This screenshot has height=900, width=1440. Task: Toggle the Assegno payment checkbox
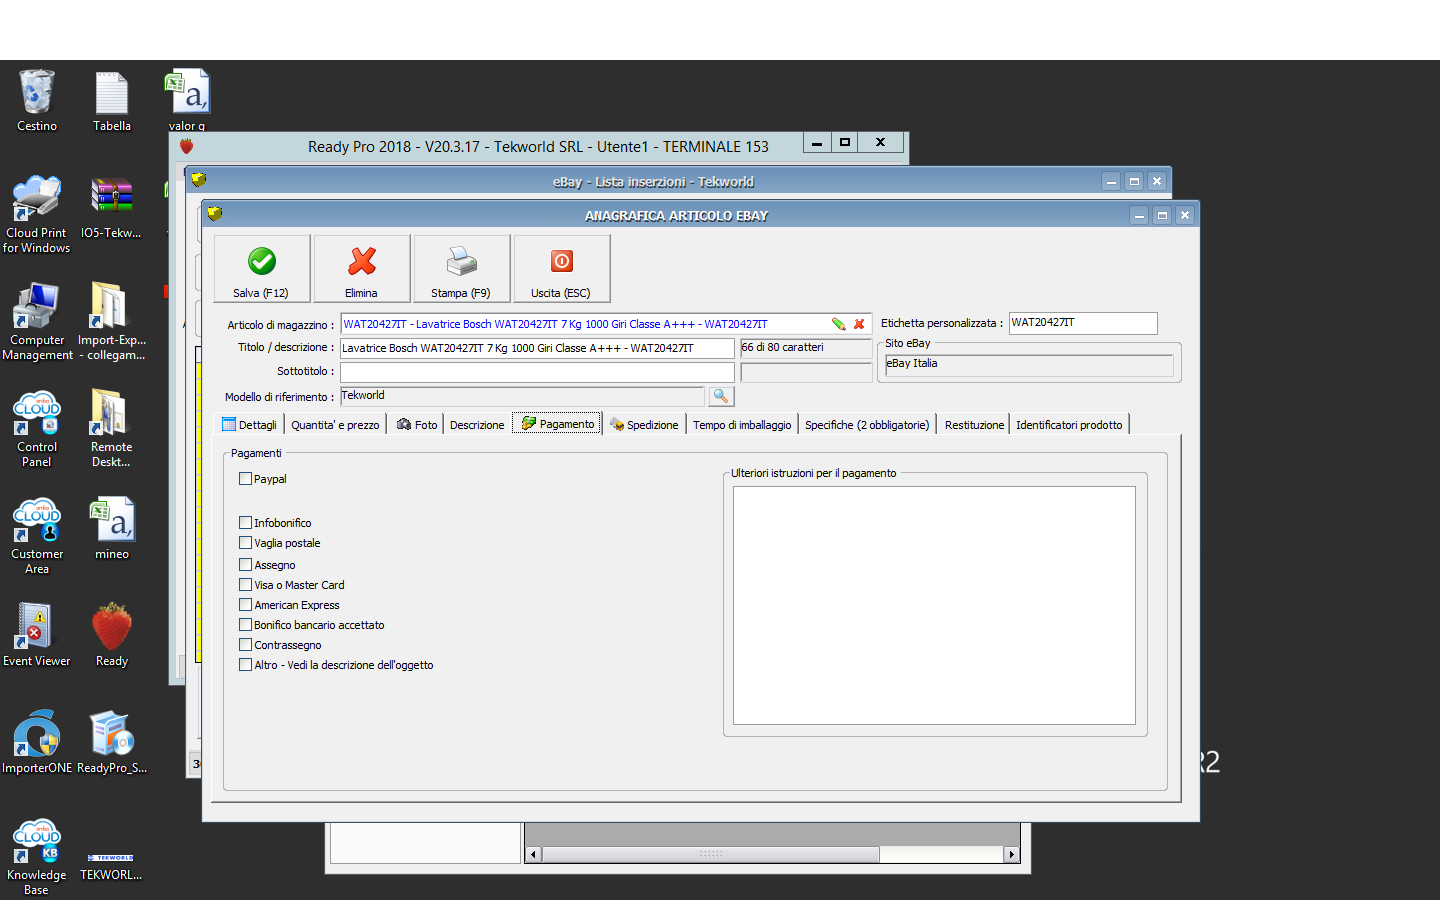[246, 565]
